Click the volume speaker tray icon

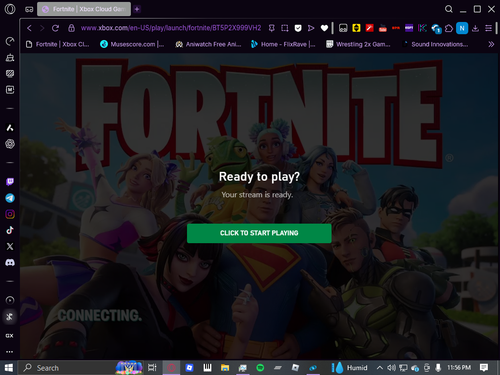(391, 368)
